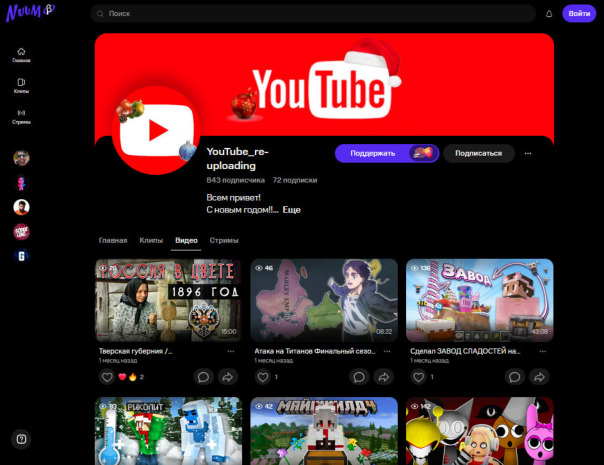Image resolution: width=604 pixels, height=465 pixels.
Task: Click the Поддержать support button
Action: click(x=387, y=153)
